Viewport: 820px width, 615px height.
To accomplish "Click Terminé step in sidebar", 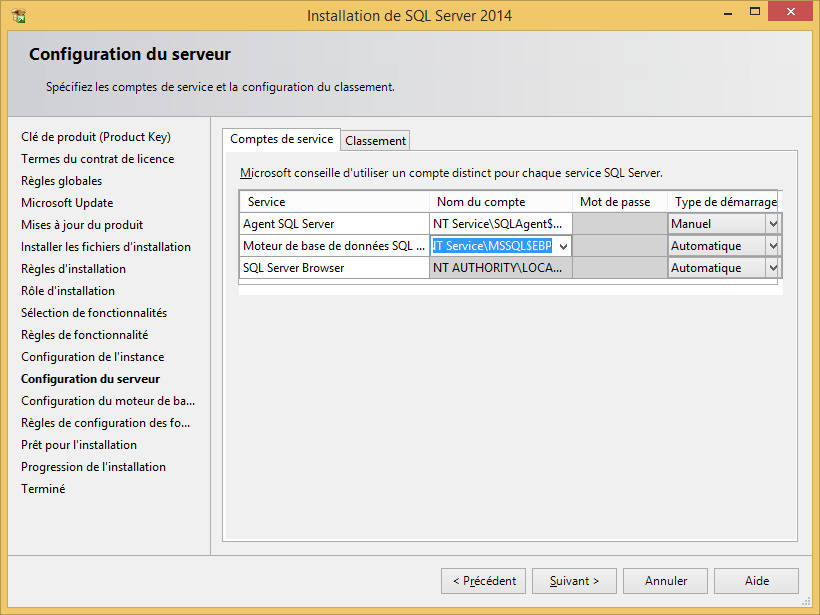I will (x=43, y=488).
